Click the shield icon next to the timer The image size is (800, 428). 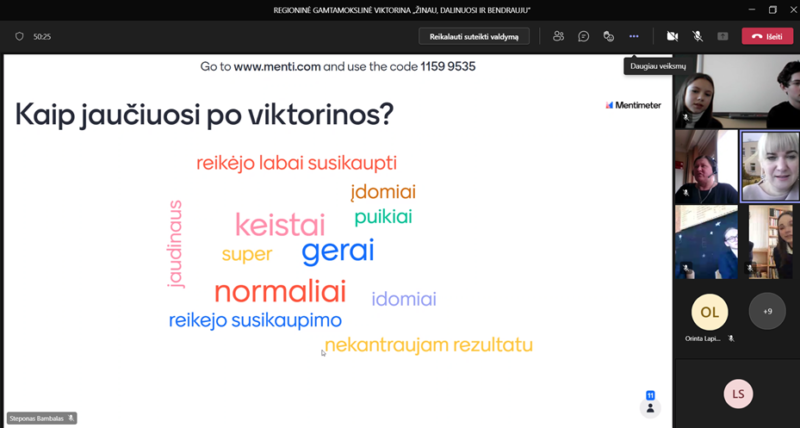(x=19, y=36)
